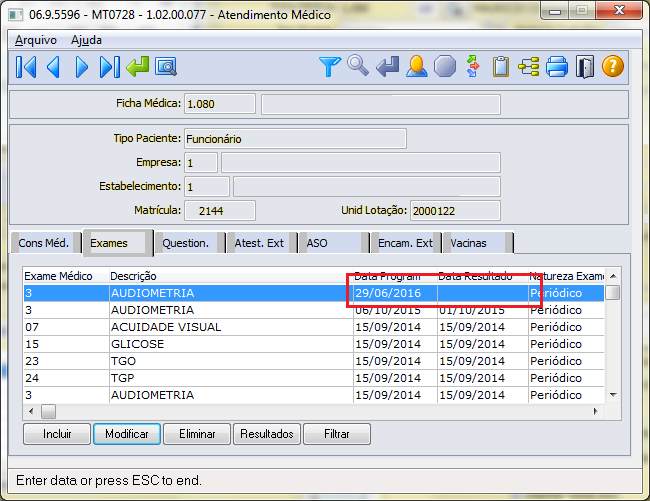Select the GLICOSE exam row
The image size is (650, 501).
point(314,344)
